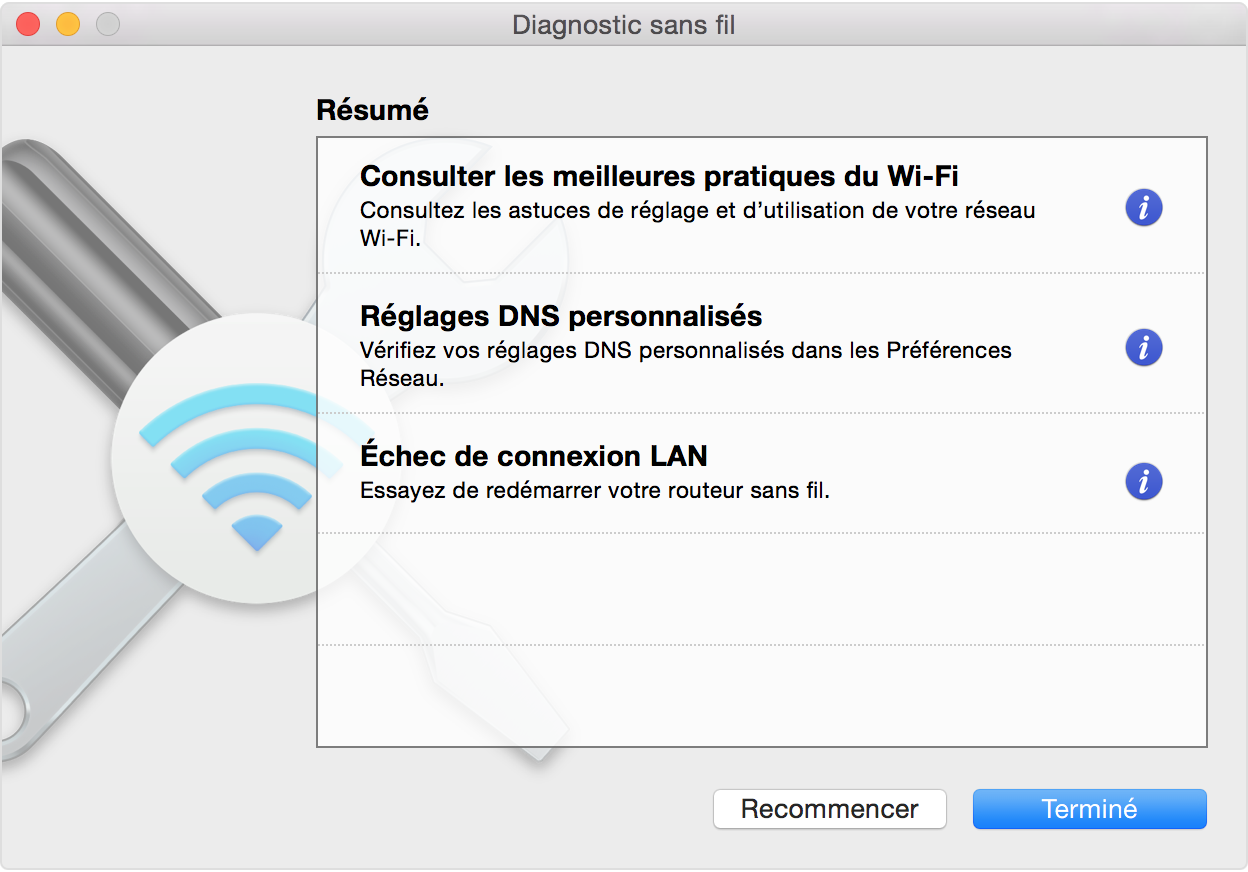Close the Diagnostic sans fil window
Image resolution: width=1248 pixels, height=872 pixels.
coord(28,24)
